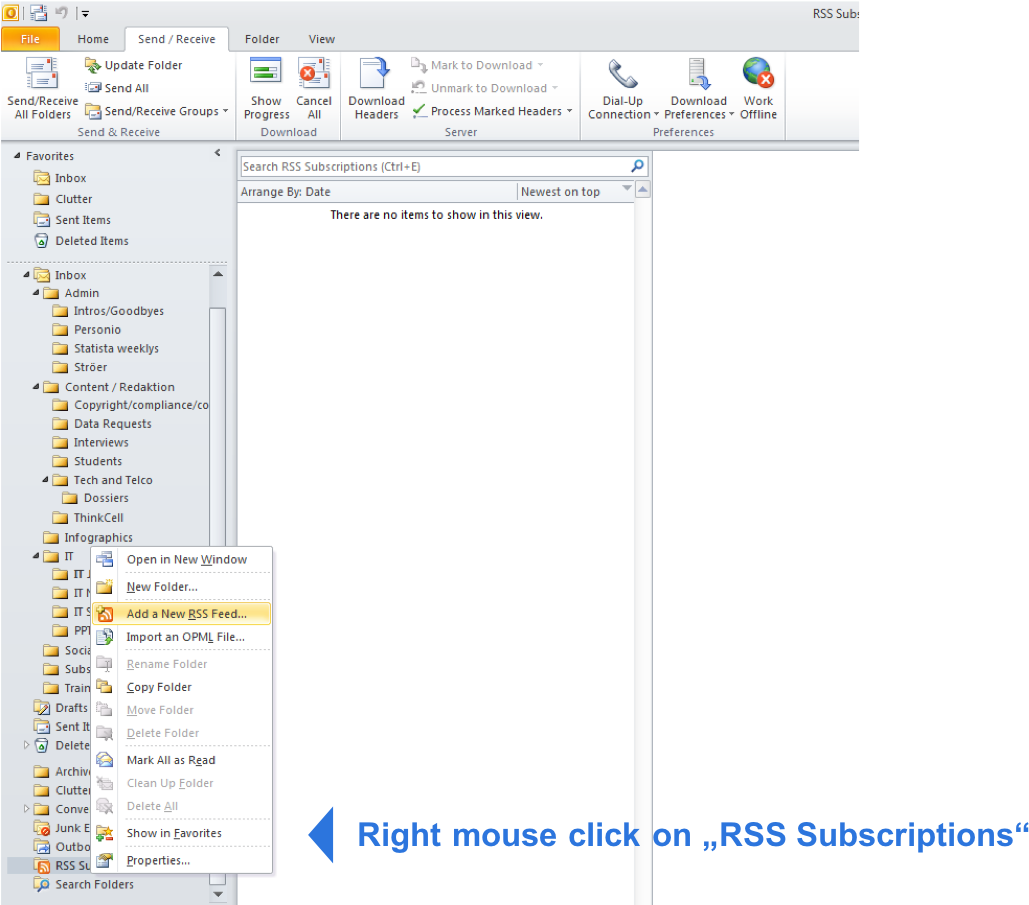The height and width of the screenshot is (905, 1029).
Task: Collapse the Content / Redaktion folder
Action: [36, 387]
